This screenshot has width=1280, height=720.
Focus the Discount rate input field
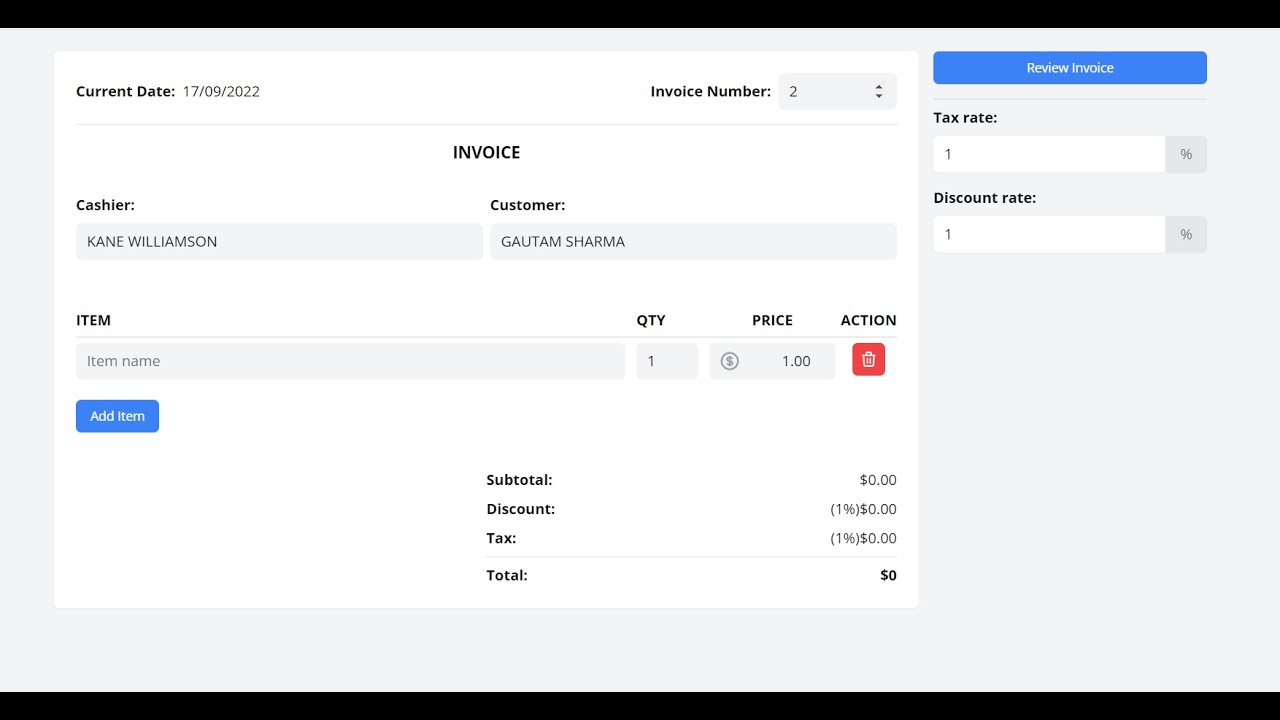(1048, 234)
